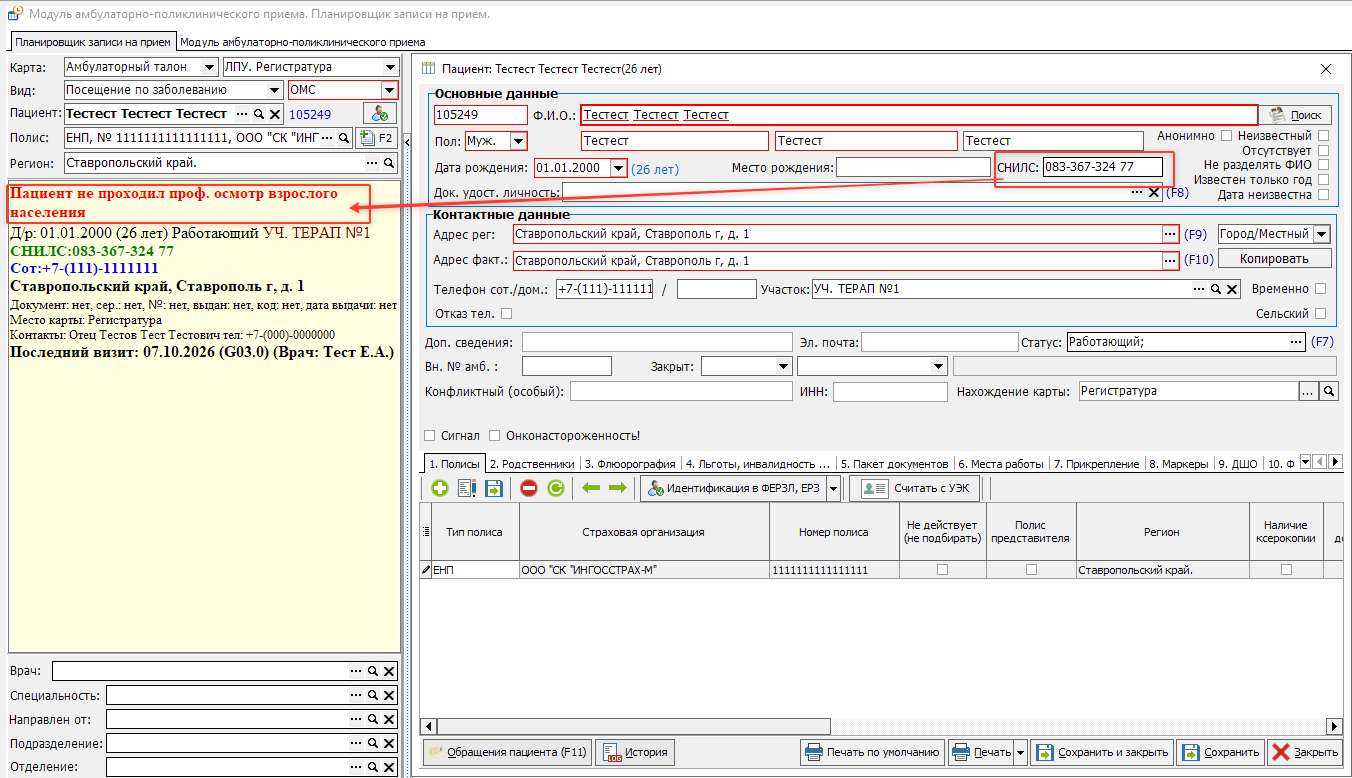Toggle the Сельский checkbox

coord(1321,314)
